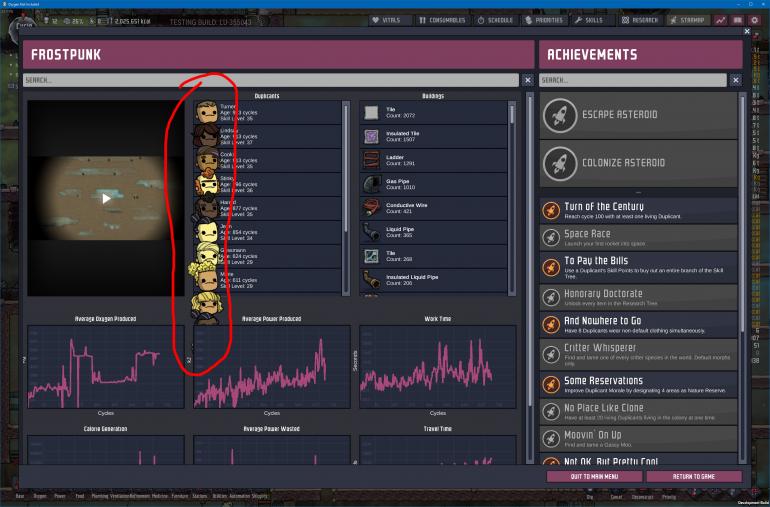Image resolution: width=770 pixels, height=507 pixels.
Task: Click the Critter Whisperer badge icon
Action: 551,354
